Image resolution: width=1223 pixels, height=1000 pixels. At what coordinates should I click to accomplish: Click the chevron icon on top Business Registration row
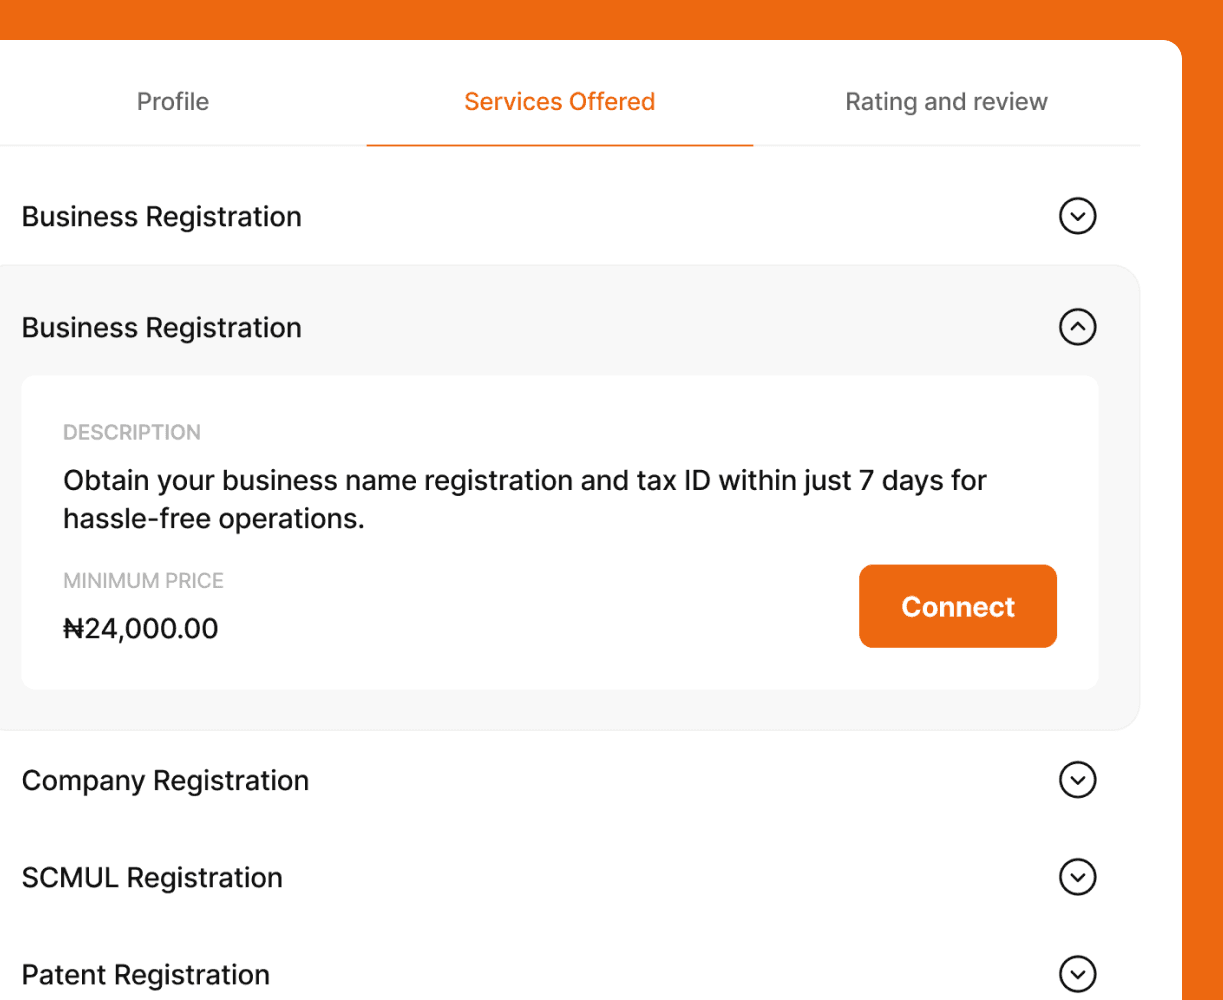pyautogui.click(x=1077, y=216)
